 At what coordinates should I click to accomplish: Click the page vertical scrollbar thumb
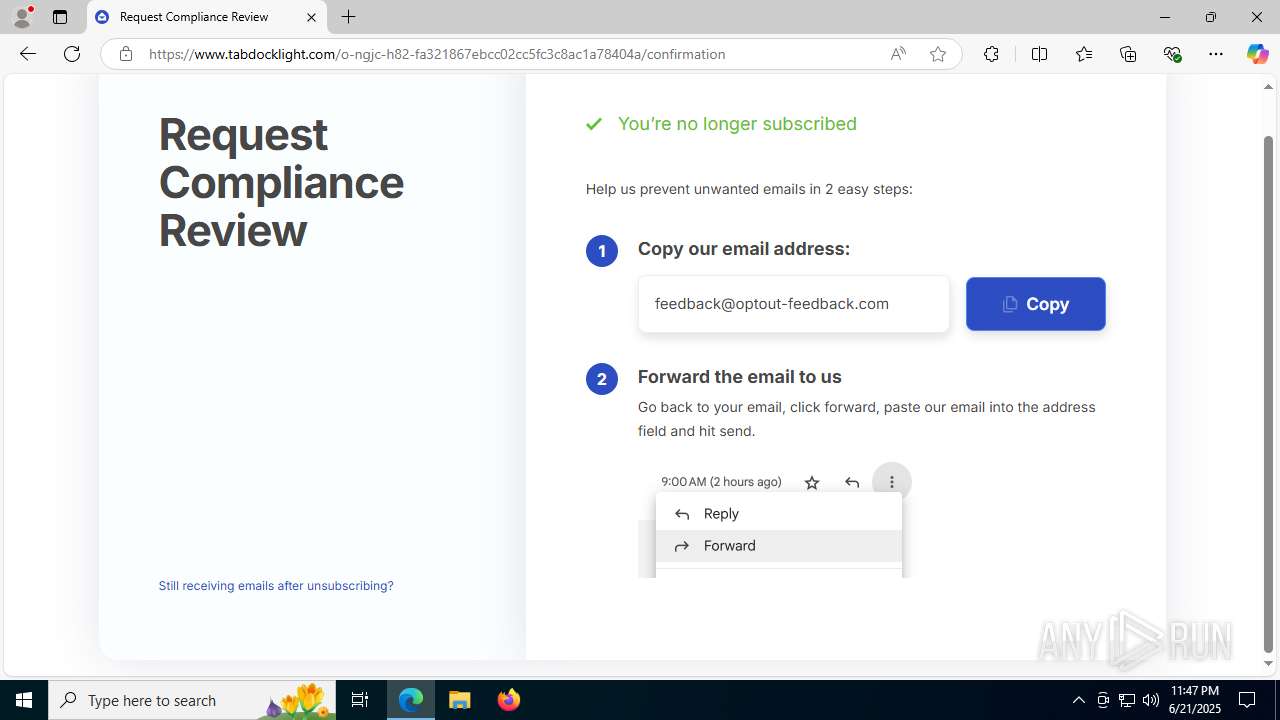1269,393
